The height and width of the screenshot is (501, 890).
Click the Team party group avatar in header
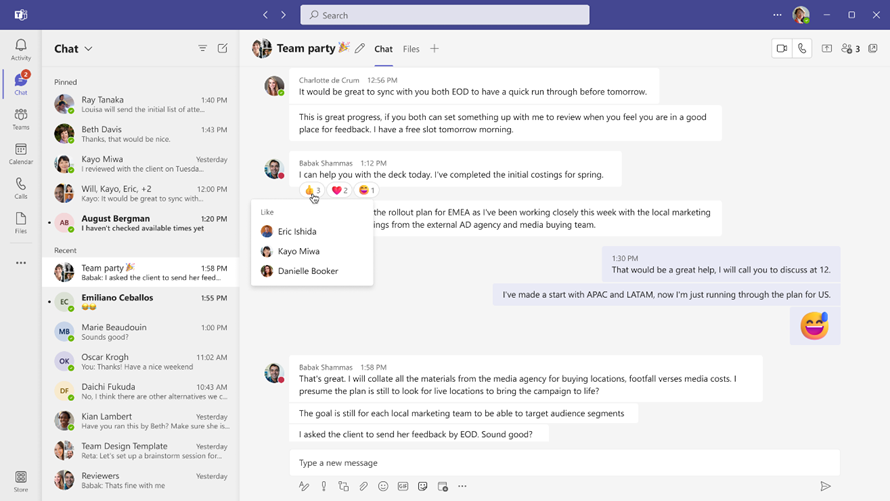(262, 49)
